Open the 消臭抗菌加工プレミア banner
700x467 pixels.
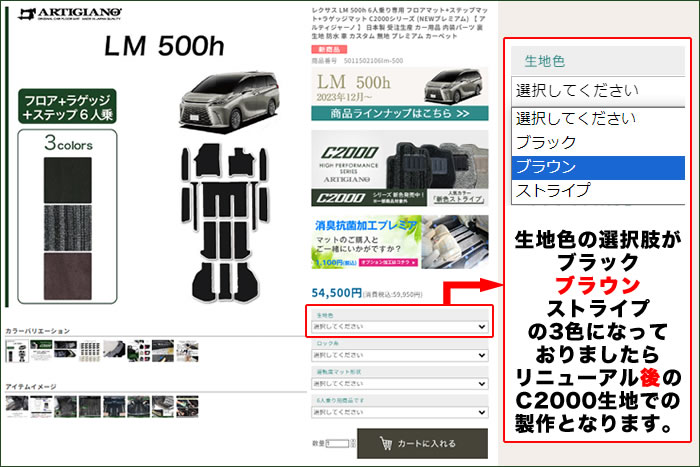(400, 242)
